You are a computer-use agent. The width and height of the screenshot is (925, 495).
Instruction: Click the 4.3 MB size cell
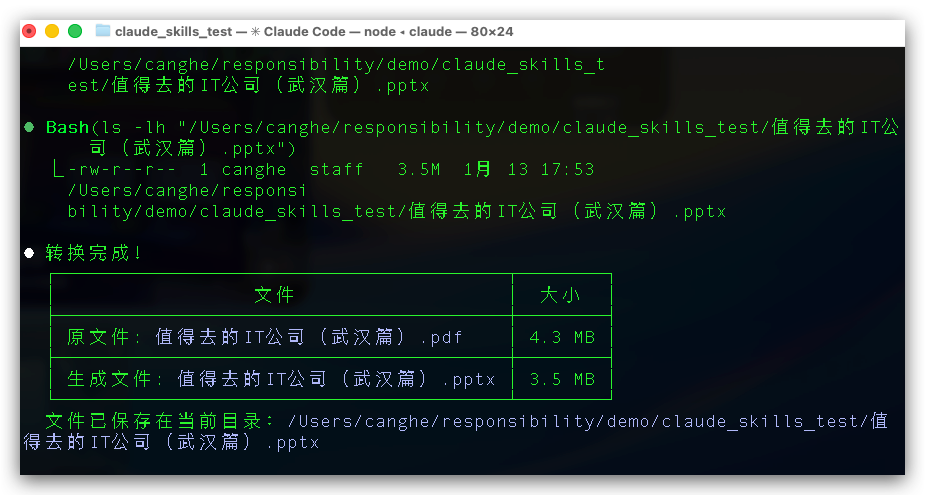point(561,337)
